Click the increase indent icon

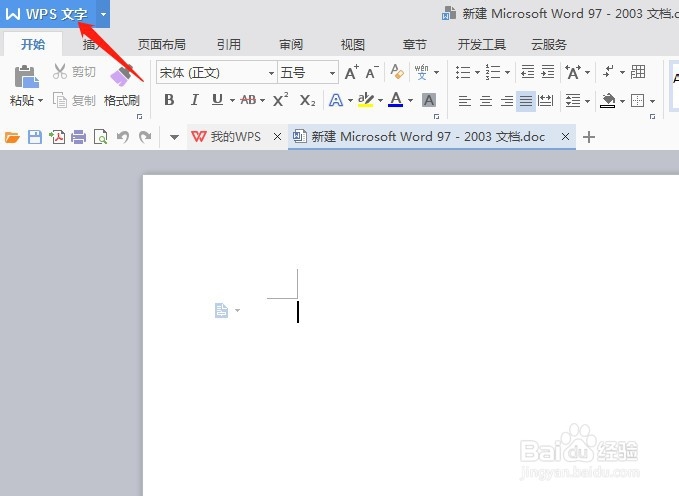click(x=548, y=72)
